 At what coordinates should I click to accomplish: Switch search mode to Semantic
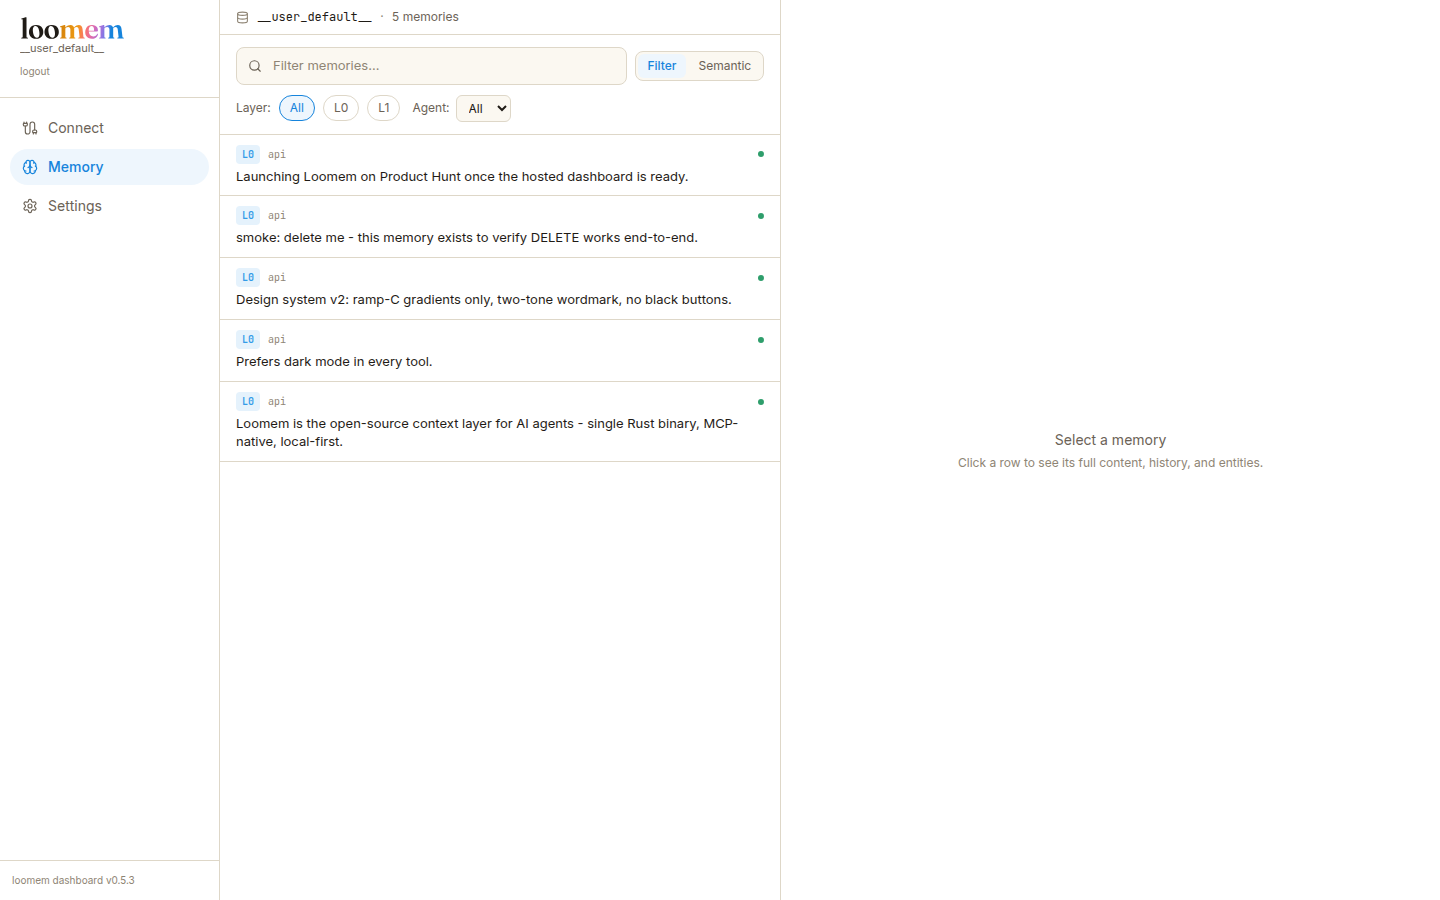(x=724, y=66)
